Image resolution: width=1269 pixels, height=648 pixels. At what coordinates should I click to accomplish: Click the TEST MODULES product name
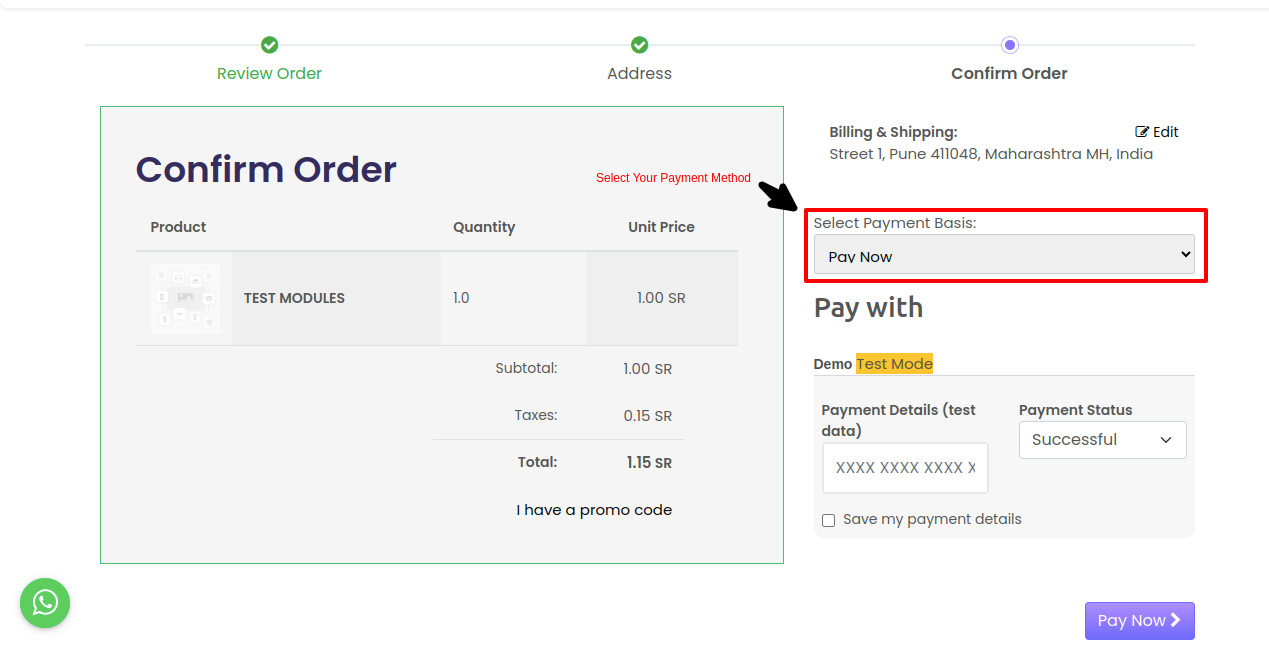pyautogui.click(x=294, y=298)
